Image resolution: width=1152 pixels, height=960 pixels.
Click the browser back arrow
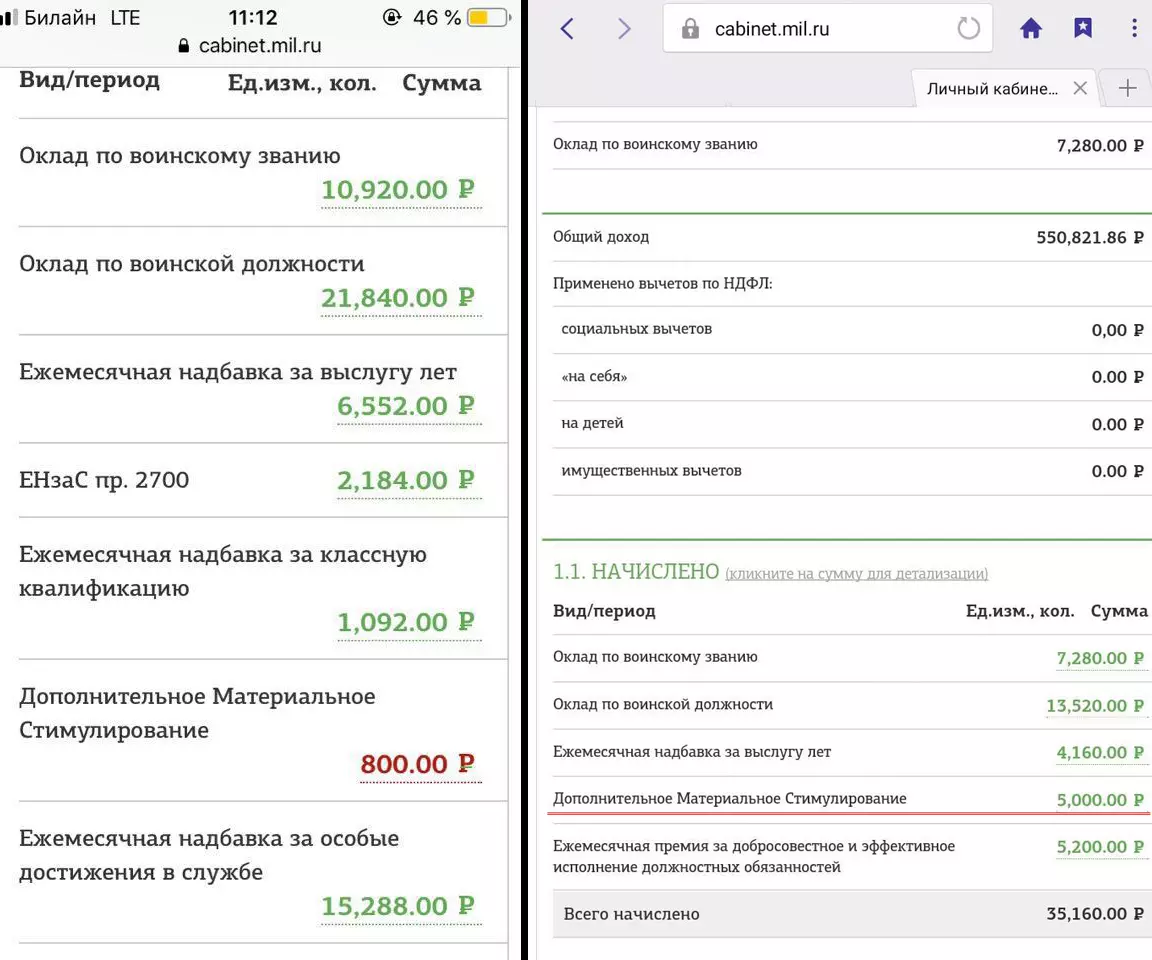click(567, 29)
